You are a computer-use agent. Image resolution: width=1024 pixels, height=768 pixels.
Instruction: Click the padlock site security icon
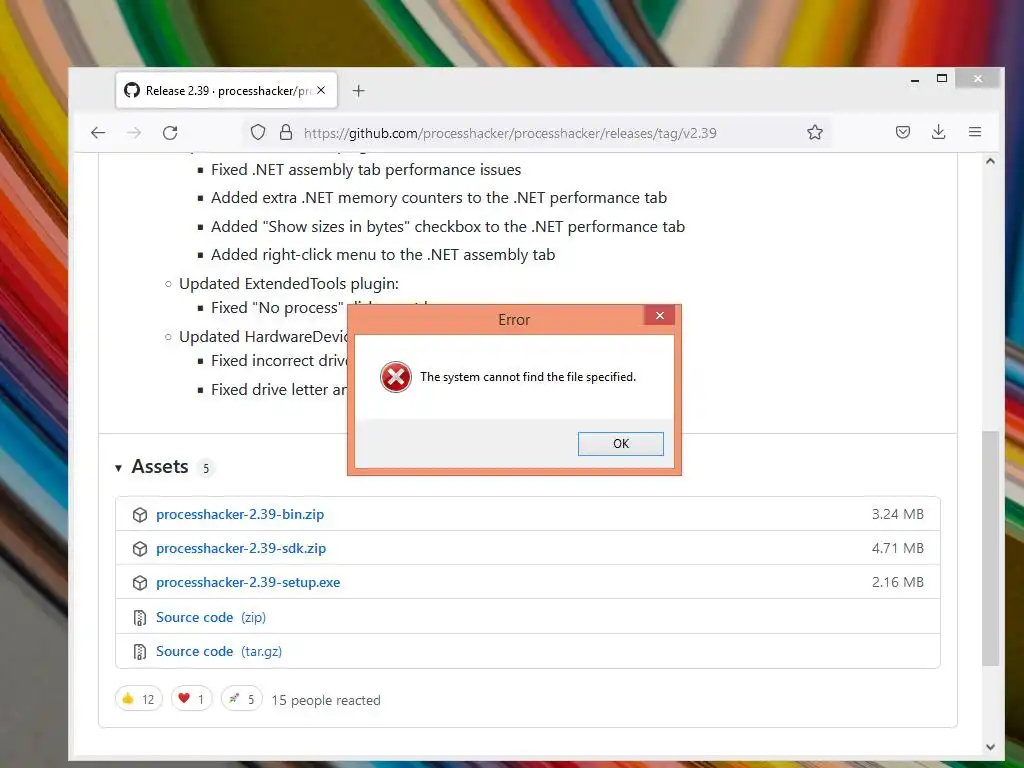pyautogui.click(x=286, y=133)
